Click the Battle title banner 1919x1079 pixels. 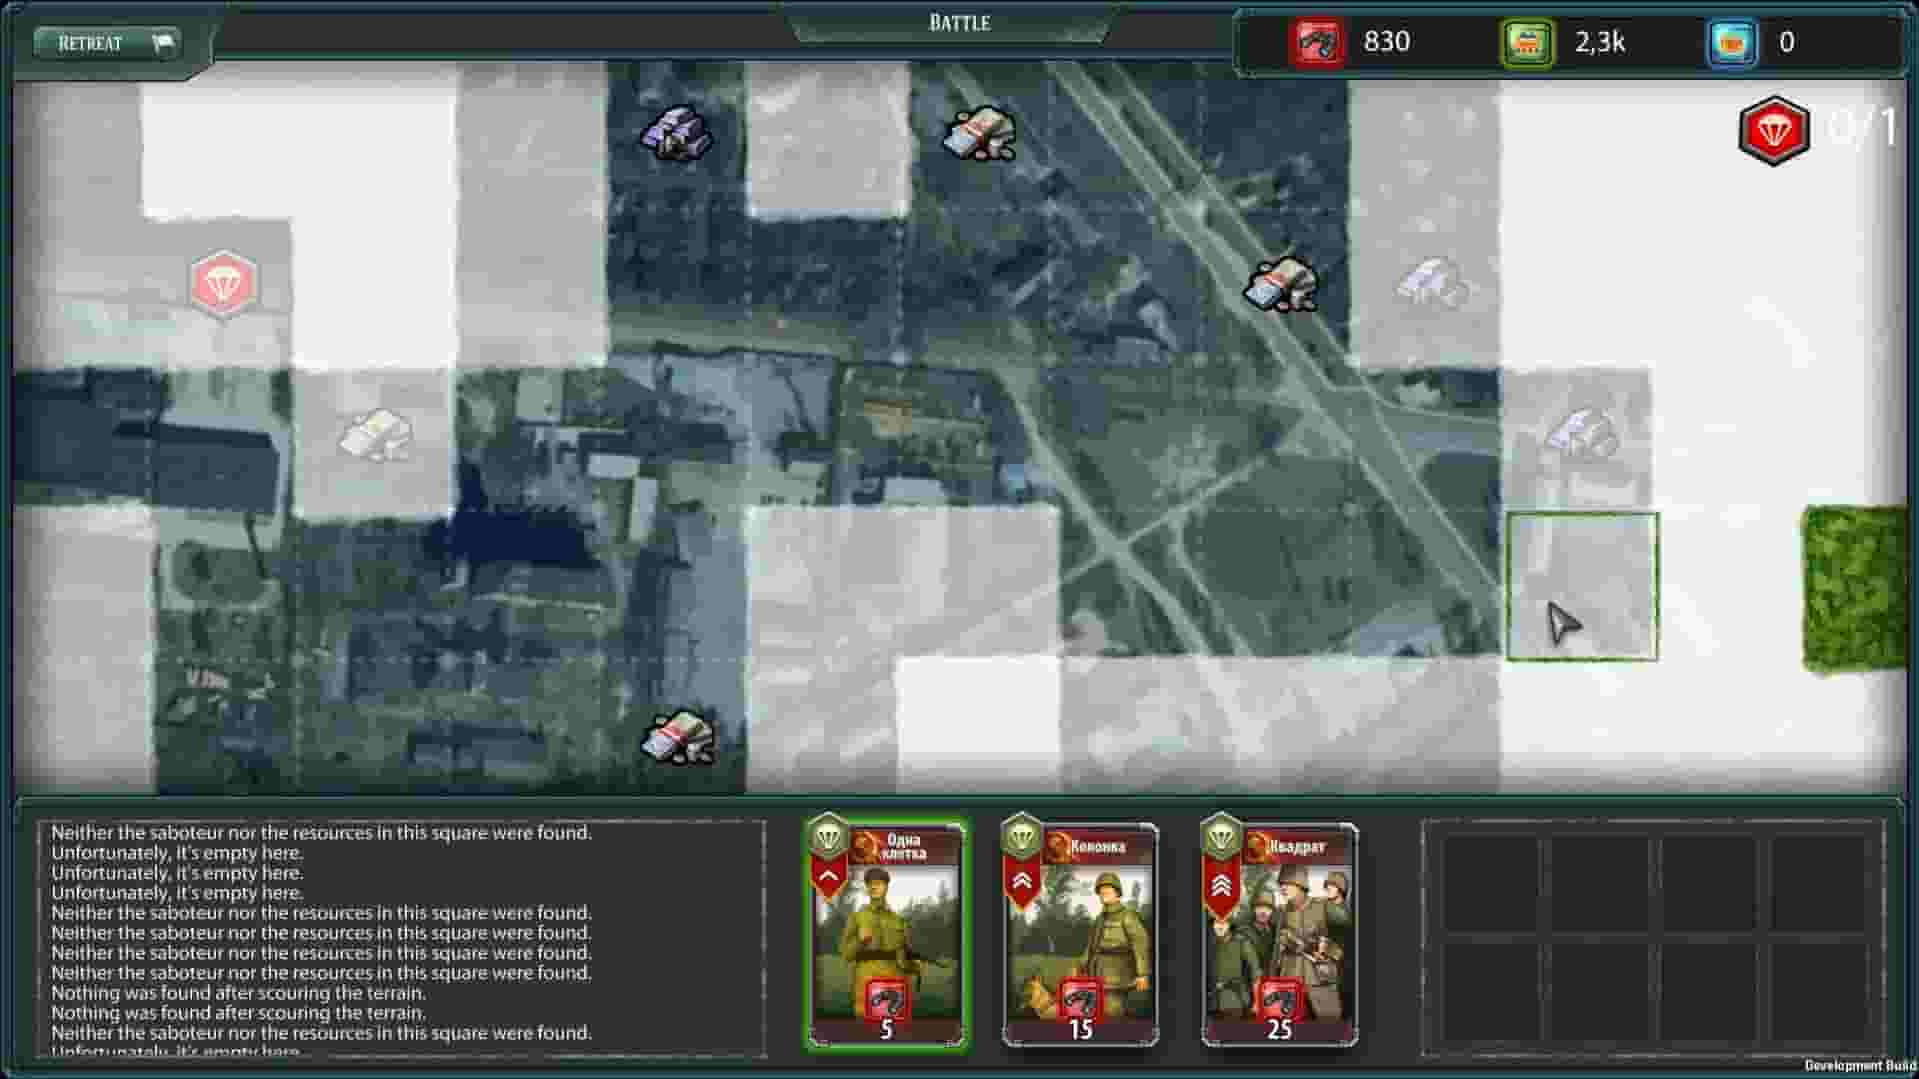[x=959, y=22]
